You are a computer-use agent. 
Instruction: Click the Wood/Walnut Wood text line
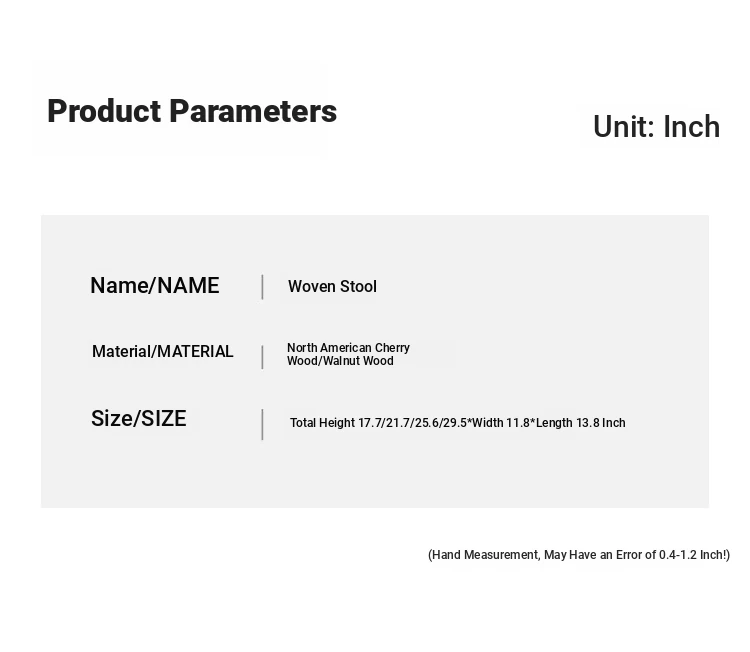tap(340, 361)
